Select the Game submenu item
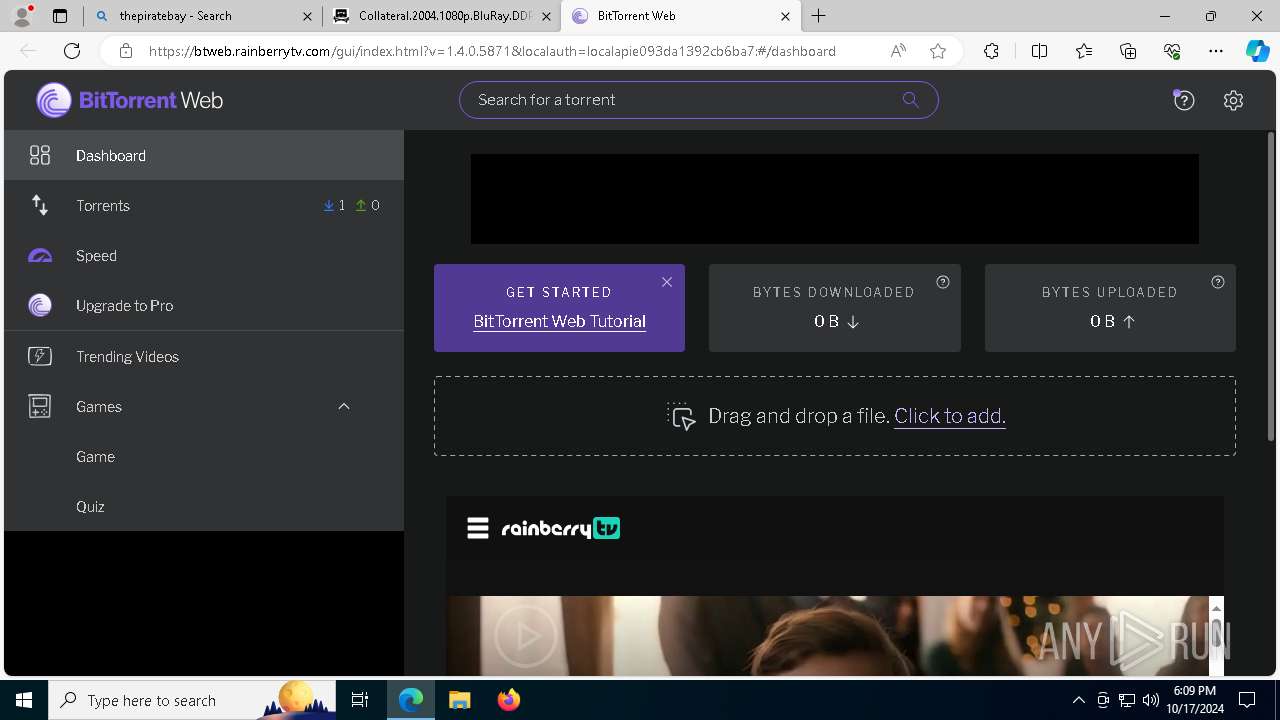Image resolution: width=1280 pixels, height=720 pixels. pyautogui.click(x=204, y=456)
